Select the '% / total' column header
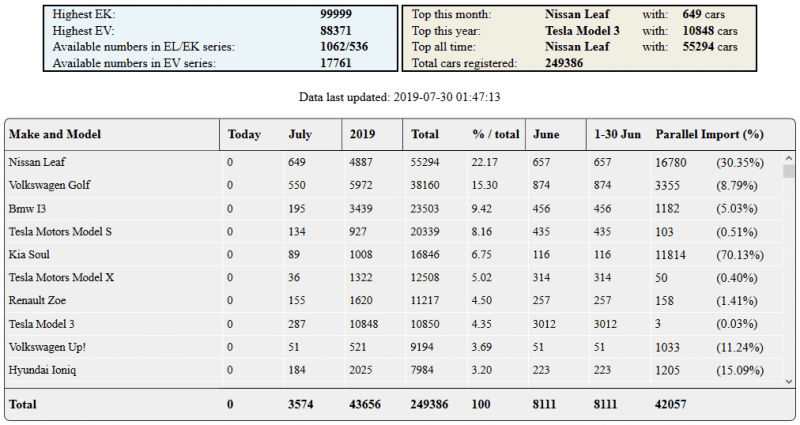 495,135
